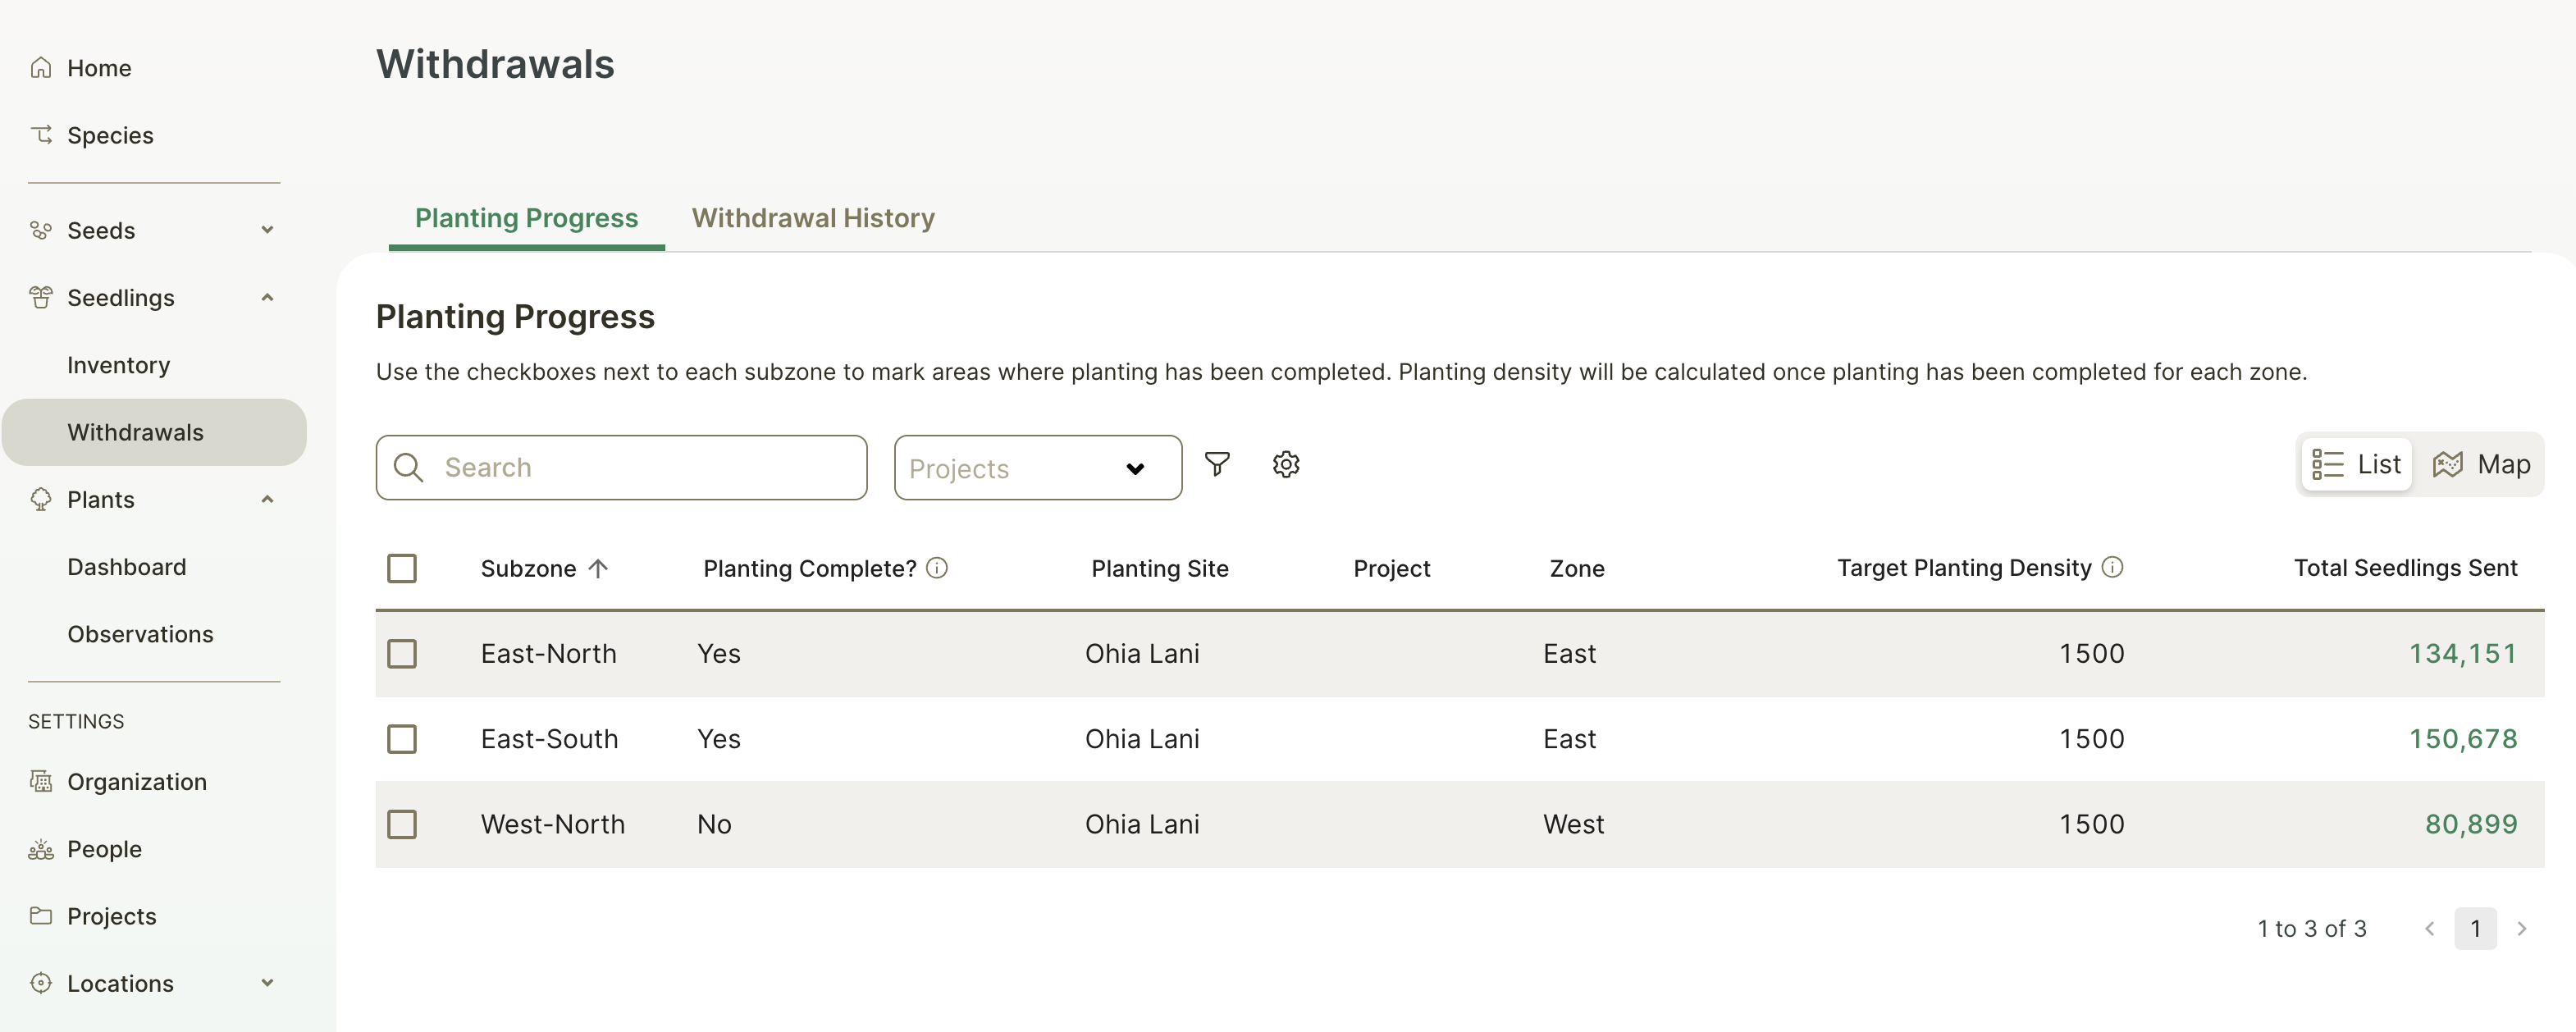Expand the Seeds sidebar section
The width and height of the screenshot is (2576, 1032).
267,230
